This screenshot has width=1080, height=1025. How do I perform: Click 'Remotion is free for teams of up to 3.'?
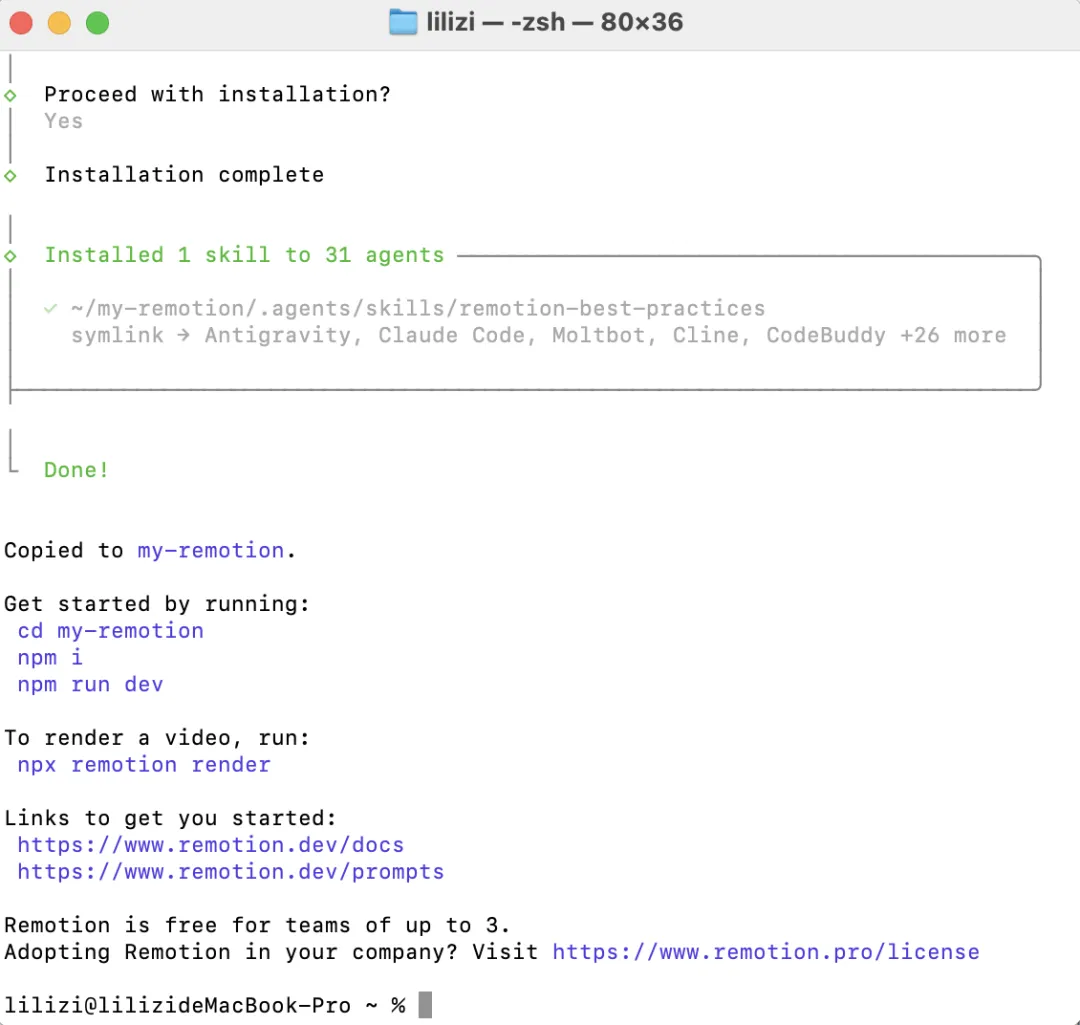click(x=257, y=925)
